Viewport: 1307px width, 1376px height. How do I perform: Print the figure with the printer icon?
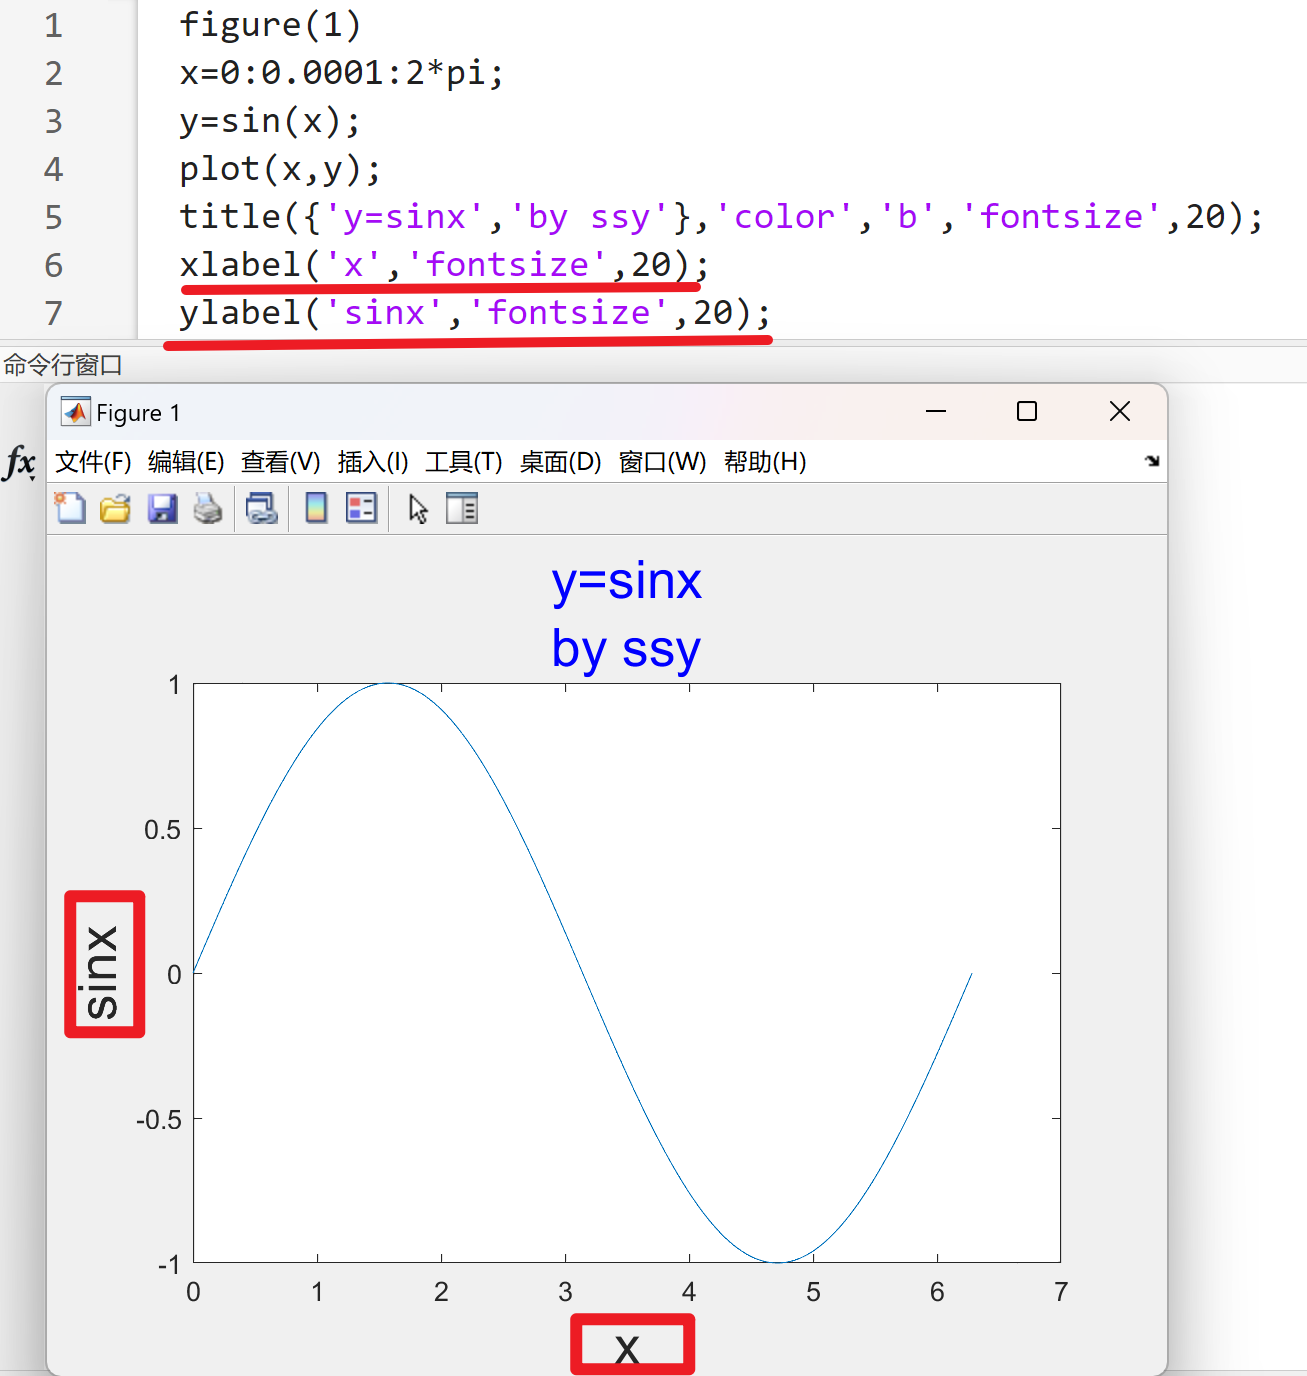(x=208, y=509)
